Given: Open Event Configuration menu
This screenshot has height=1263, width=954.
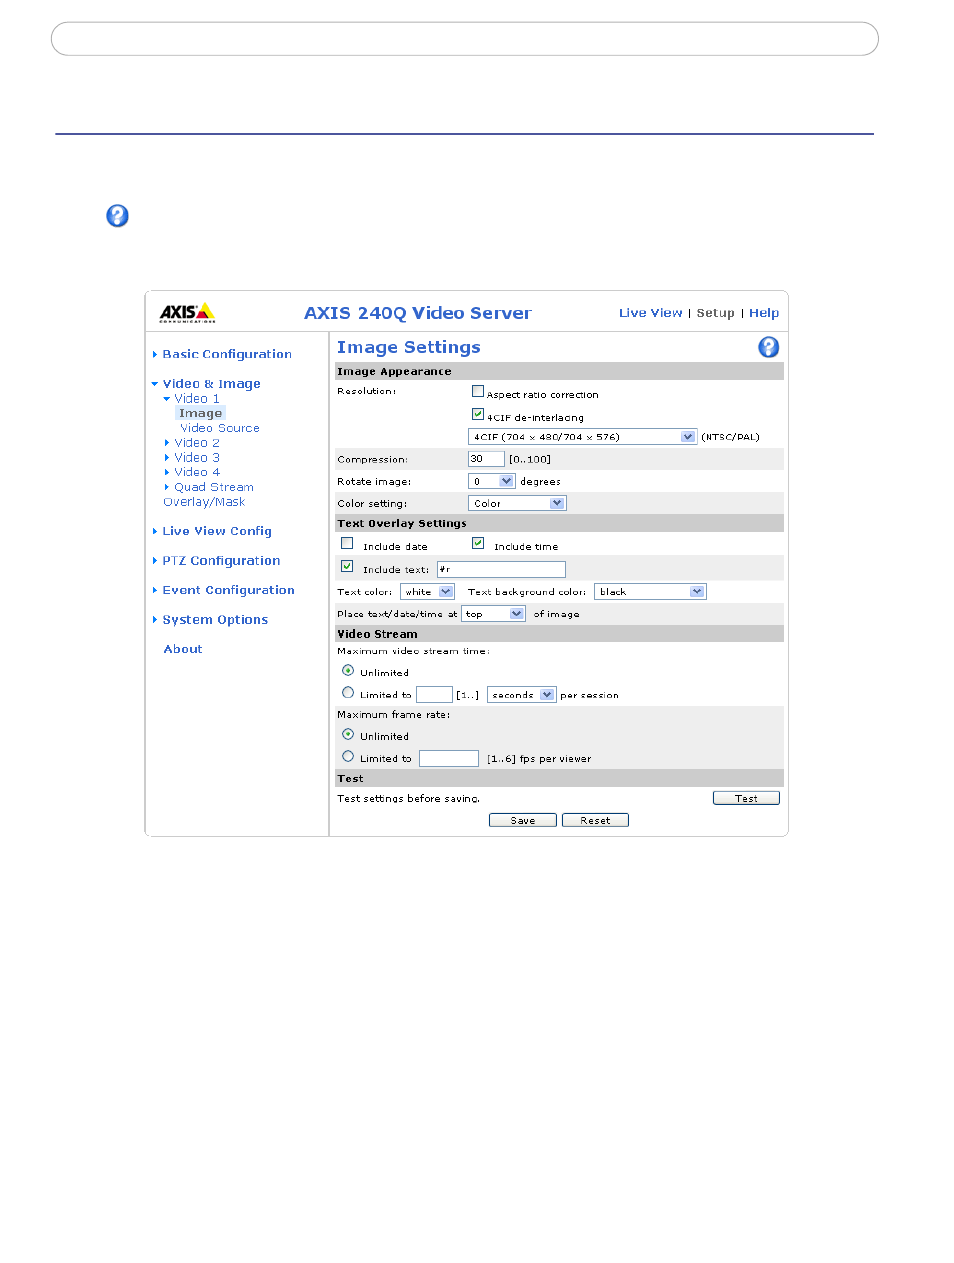Looking at the screenshot, I should 228,590.
